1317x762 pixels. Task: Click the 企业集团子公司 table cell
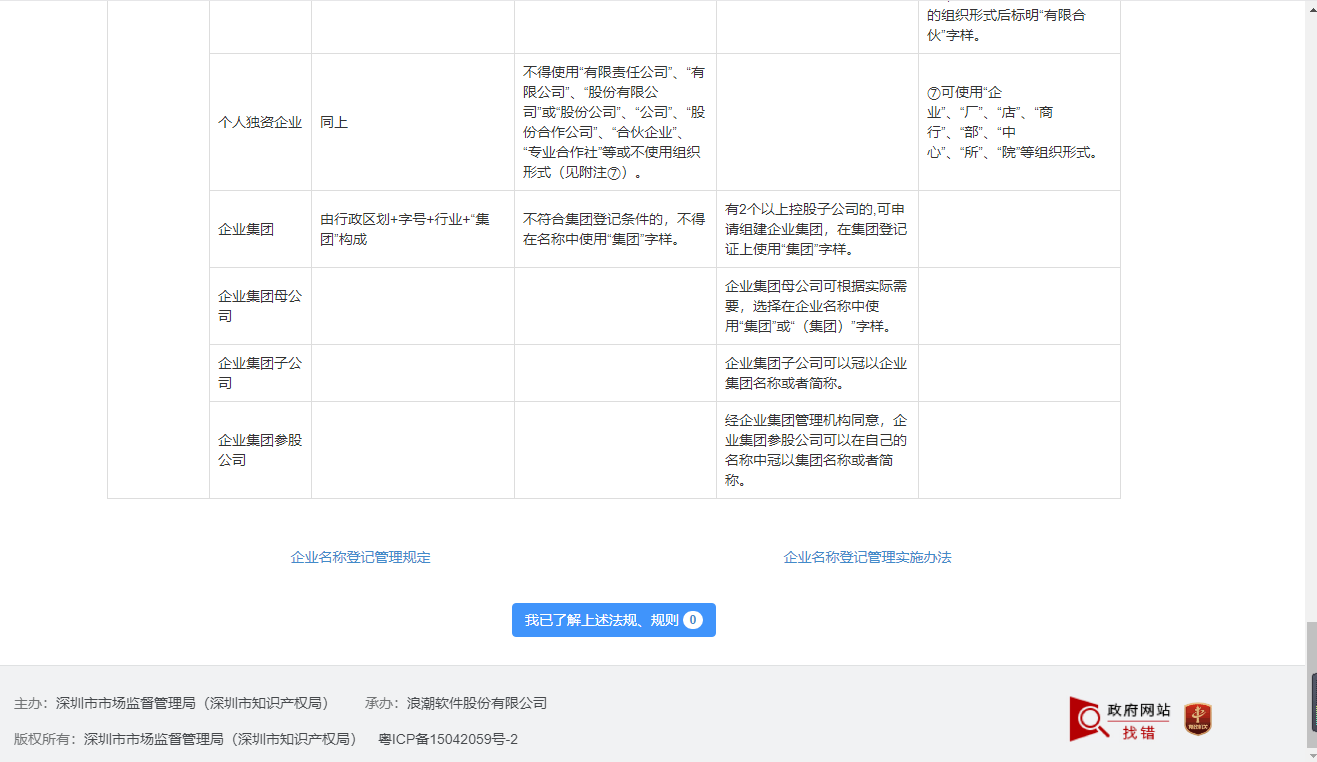point(260,372)
